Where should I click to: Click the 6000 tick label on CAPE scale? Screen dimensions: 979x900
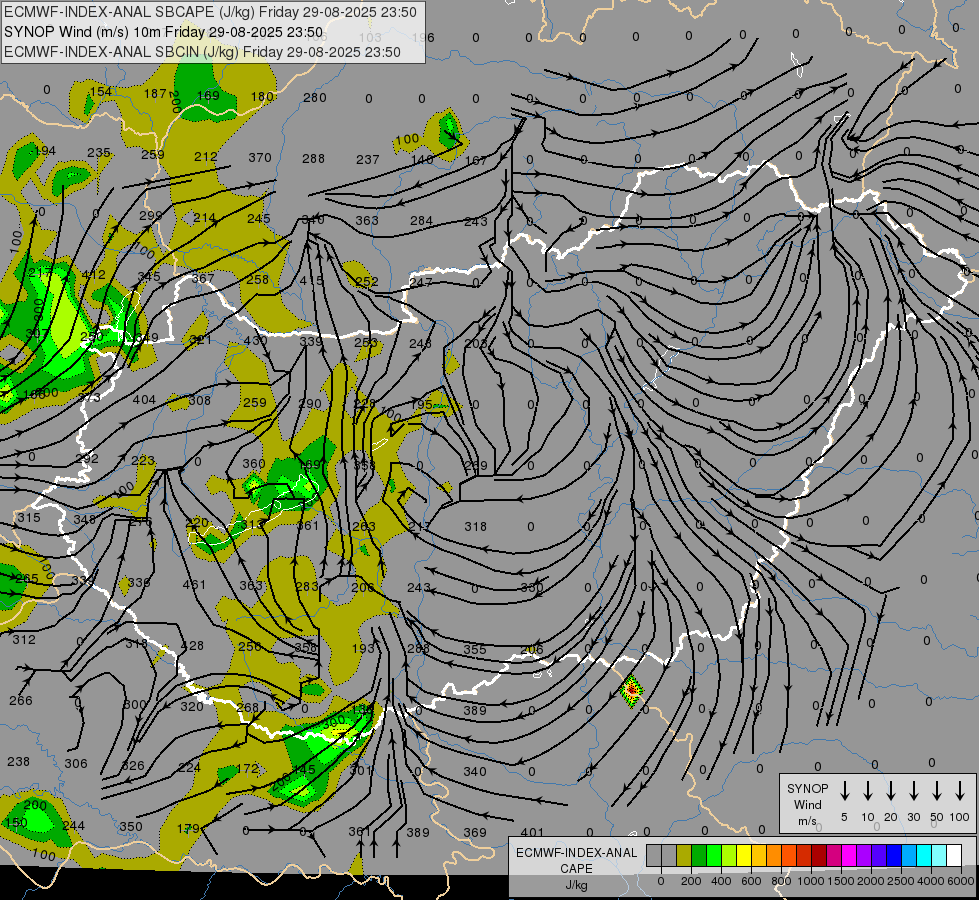coord(962,881)
